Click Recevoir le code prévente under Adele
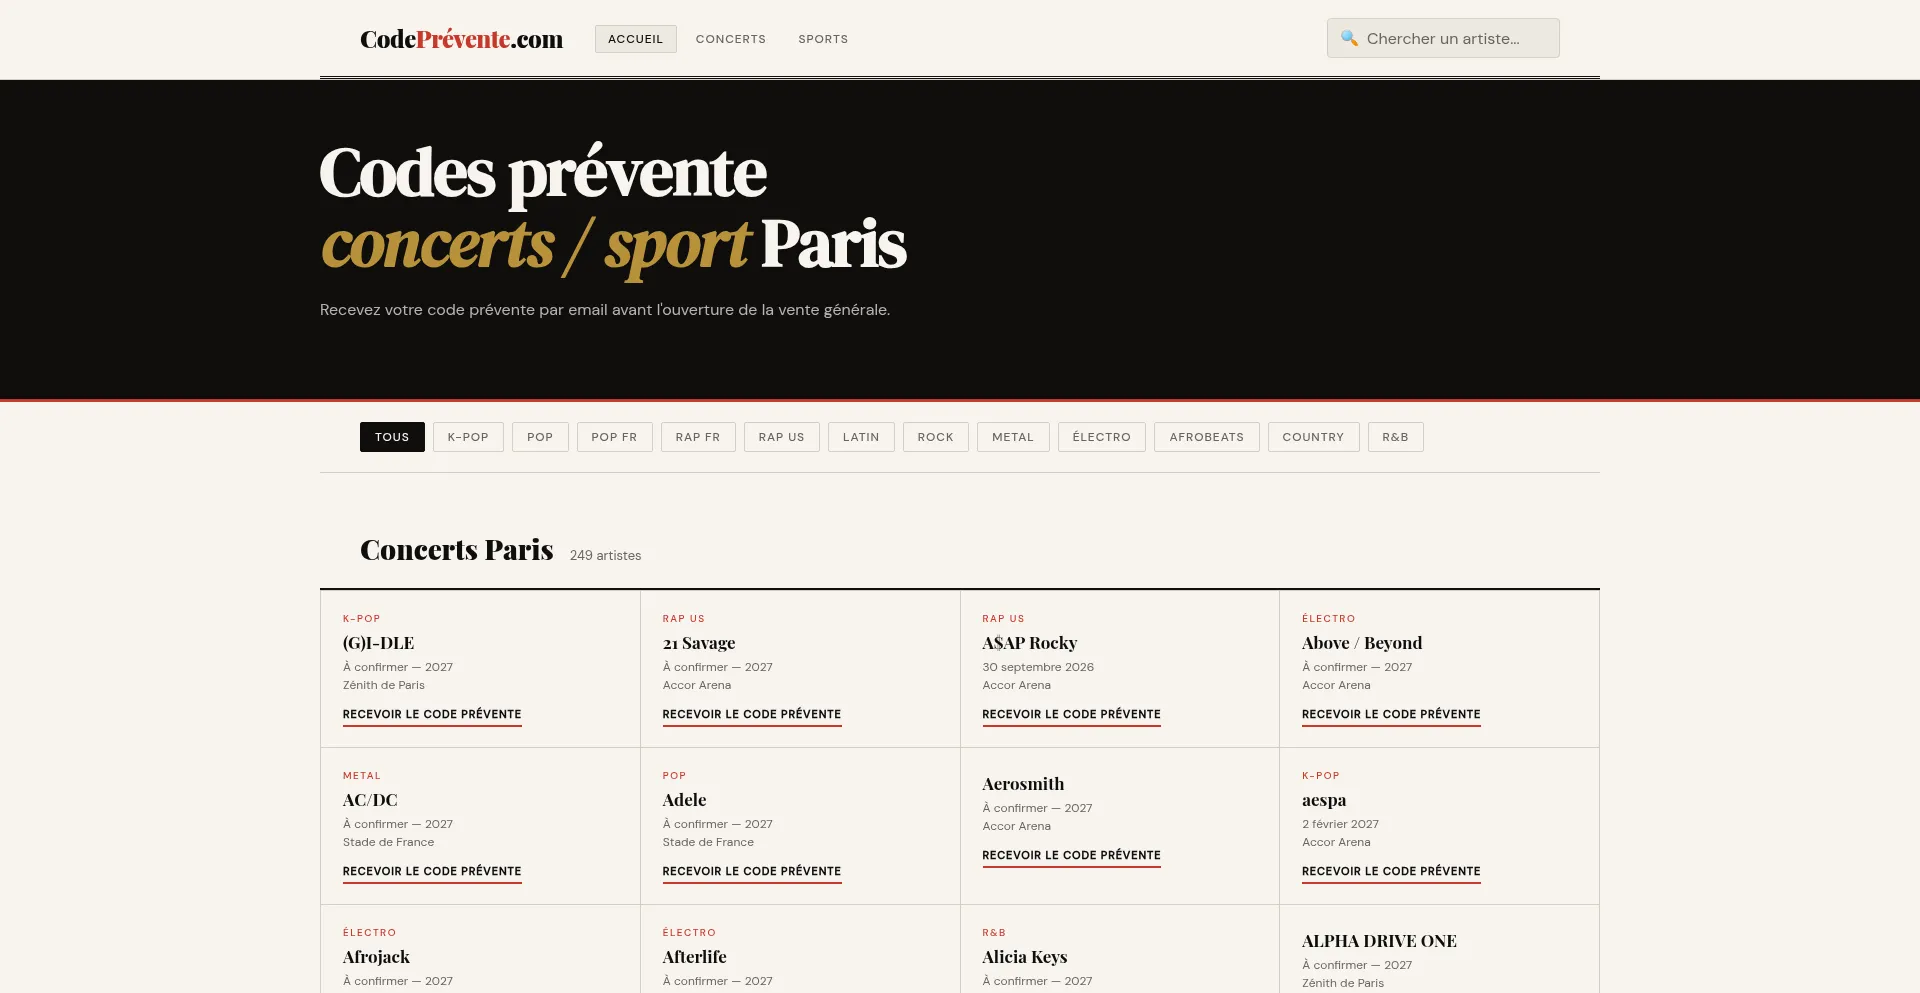The image size is (1920, 993). (752, 872)
